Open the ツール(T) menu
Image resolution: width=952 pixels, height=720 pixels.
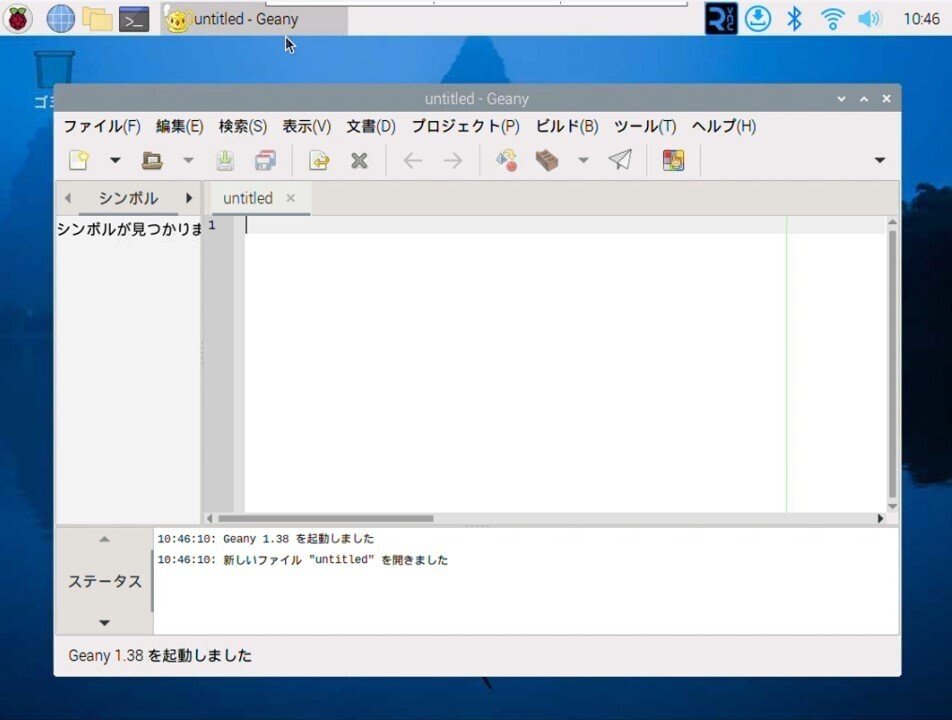(645, 126)
